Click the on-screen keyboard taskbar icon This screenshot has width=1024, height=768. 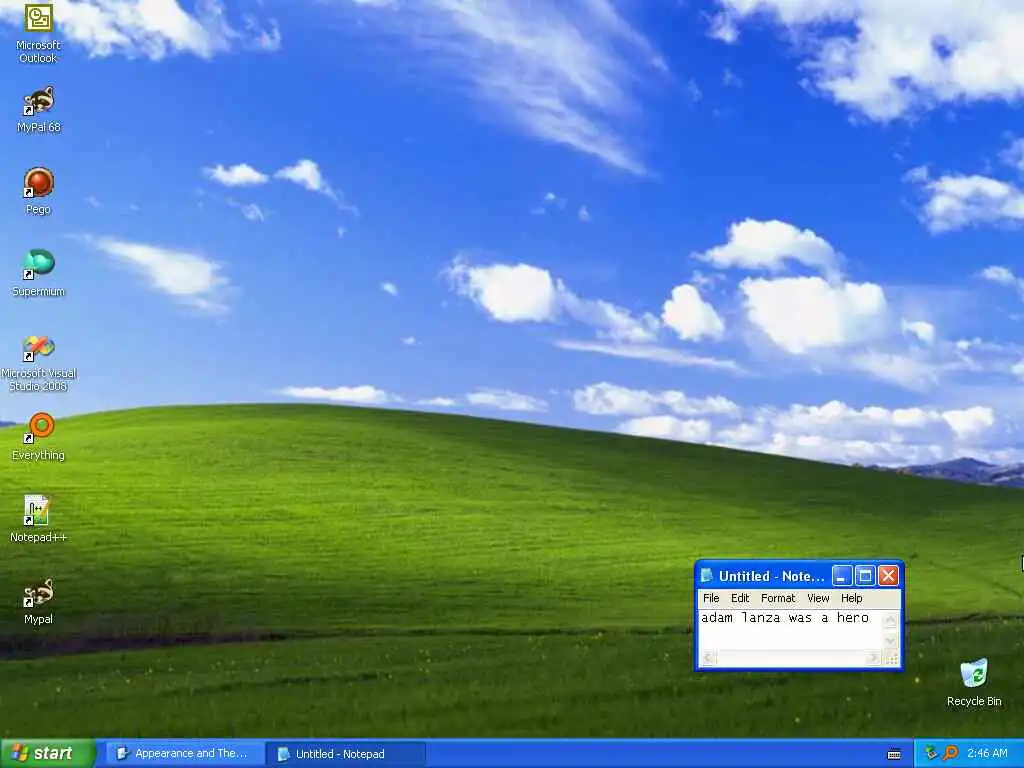[894, 754]
